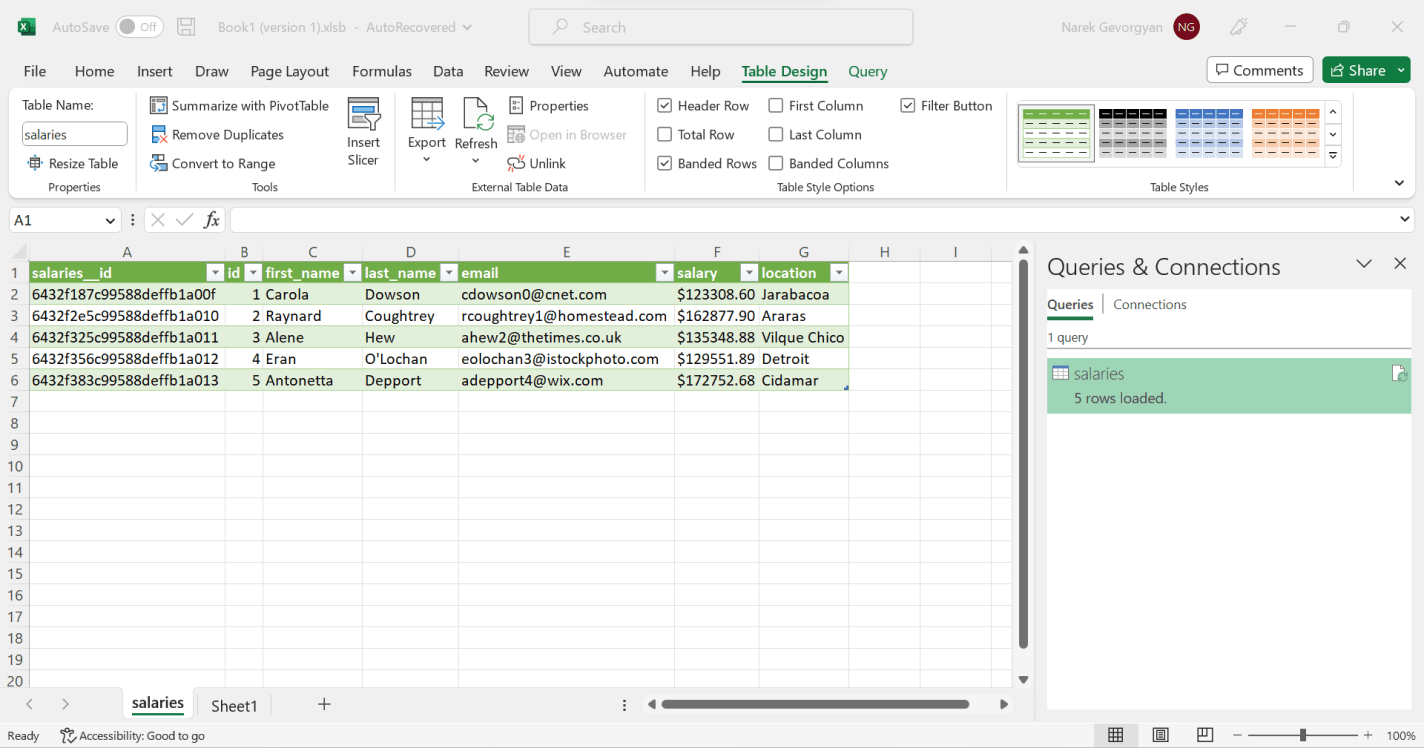Open the salary column filter dropdown
Screen dimensions: 1424x748
[749, 272]
